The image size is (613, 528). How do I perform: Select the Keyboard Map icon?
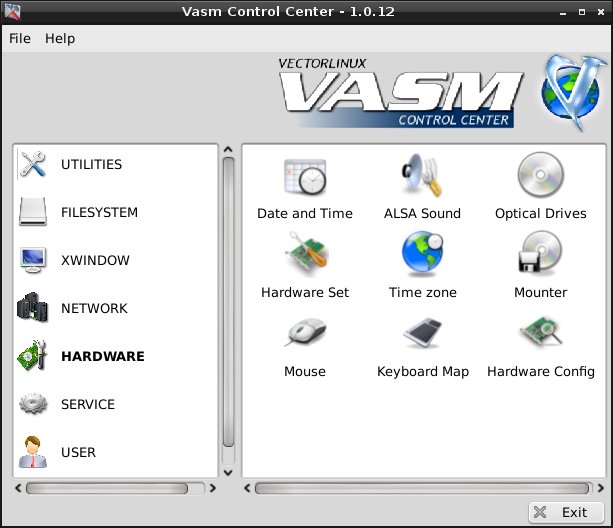pyautogui.click(x=422, y=335)
